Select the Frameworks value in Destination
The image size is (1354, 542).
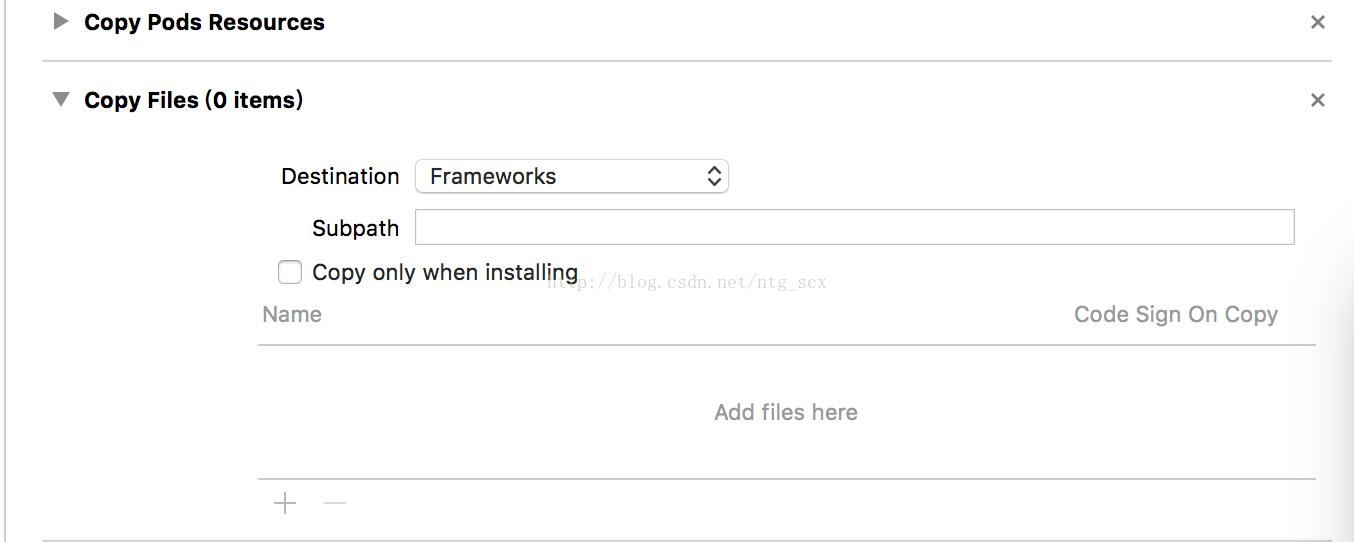(493, 176)
